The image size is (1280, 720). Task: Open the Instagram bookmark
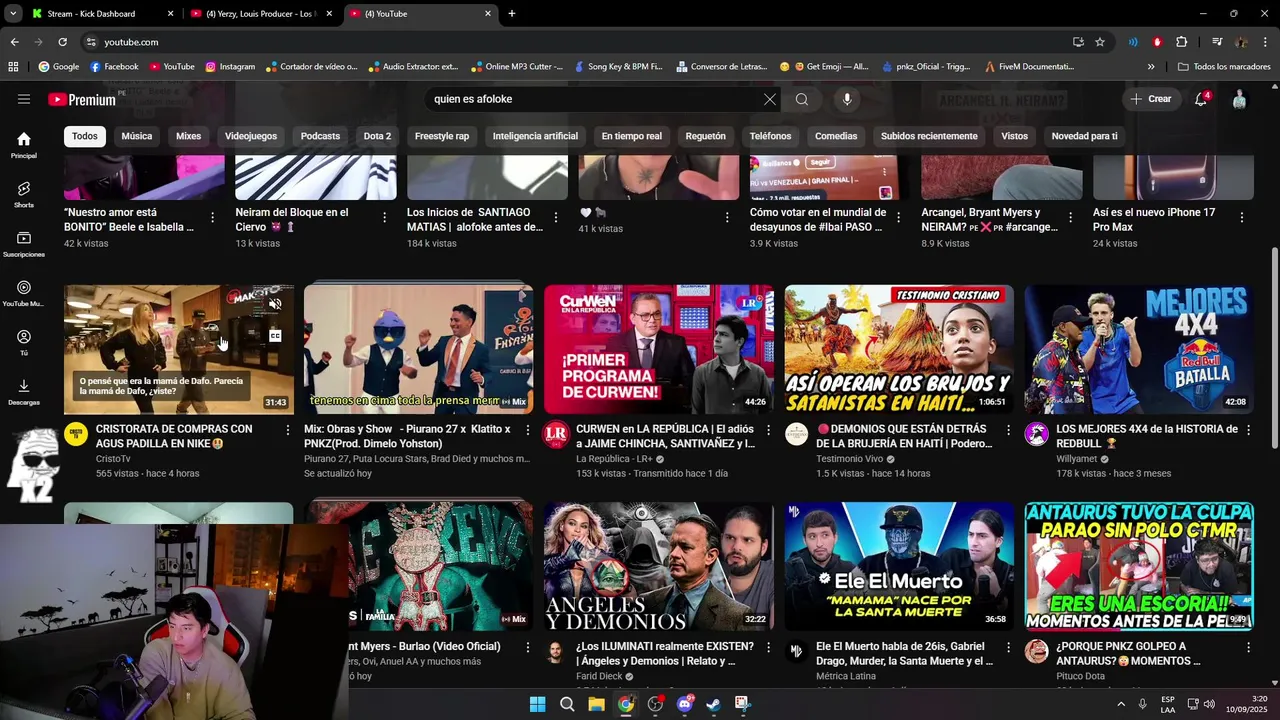pyautogui.click(x=230, y=67)
